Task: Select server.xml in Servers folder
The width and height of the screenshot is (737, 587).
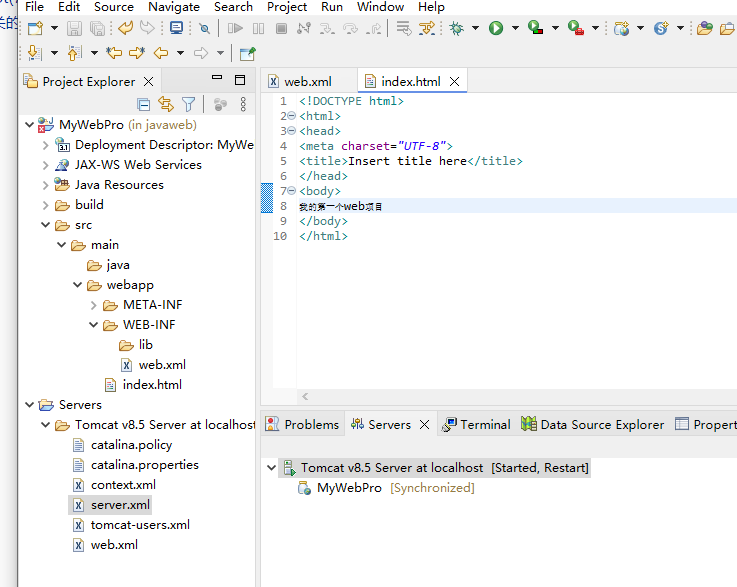Action: pyautogui.click(x=111, y=505)
